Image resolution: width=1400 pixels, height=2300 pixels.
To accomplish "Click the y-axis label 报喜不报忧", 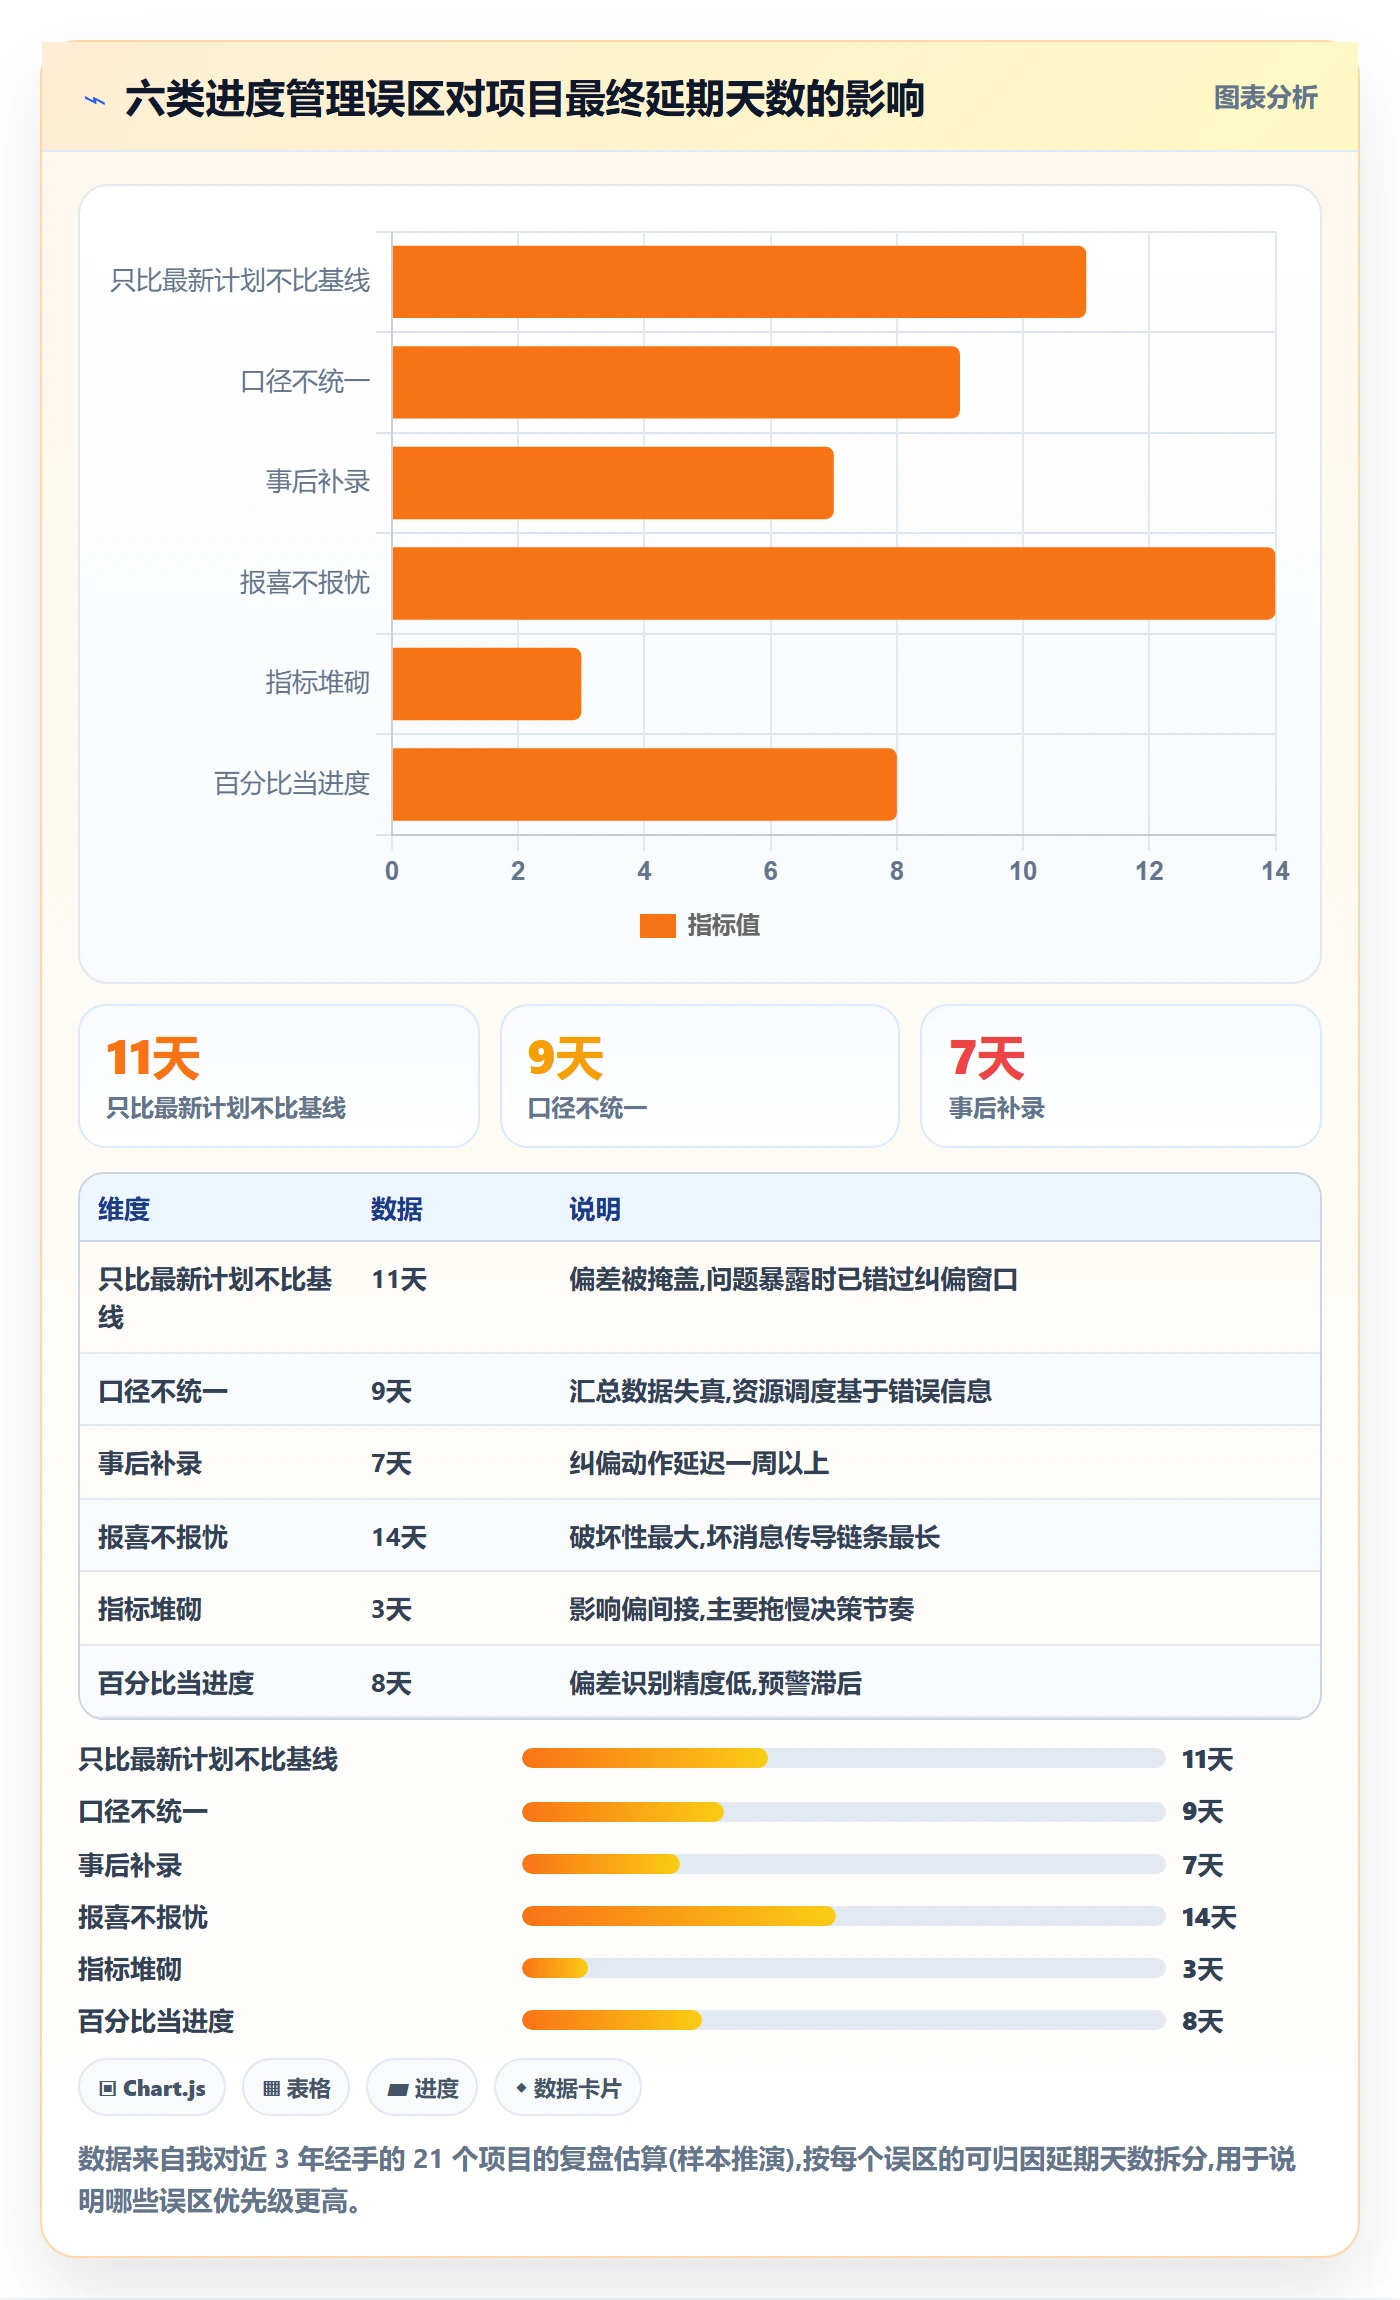I will pos(305,583).
